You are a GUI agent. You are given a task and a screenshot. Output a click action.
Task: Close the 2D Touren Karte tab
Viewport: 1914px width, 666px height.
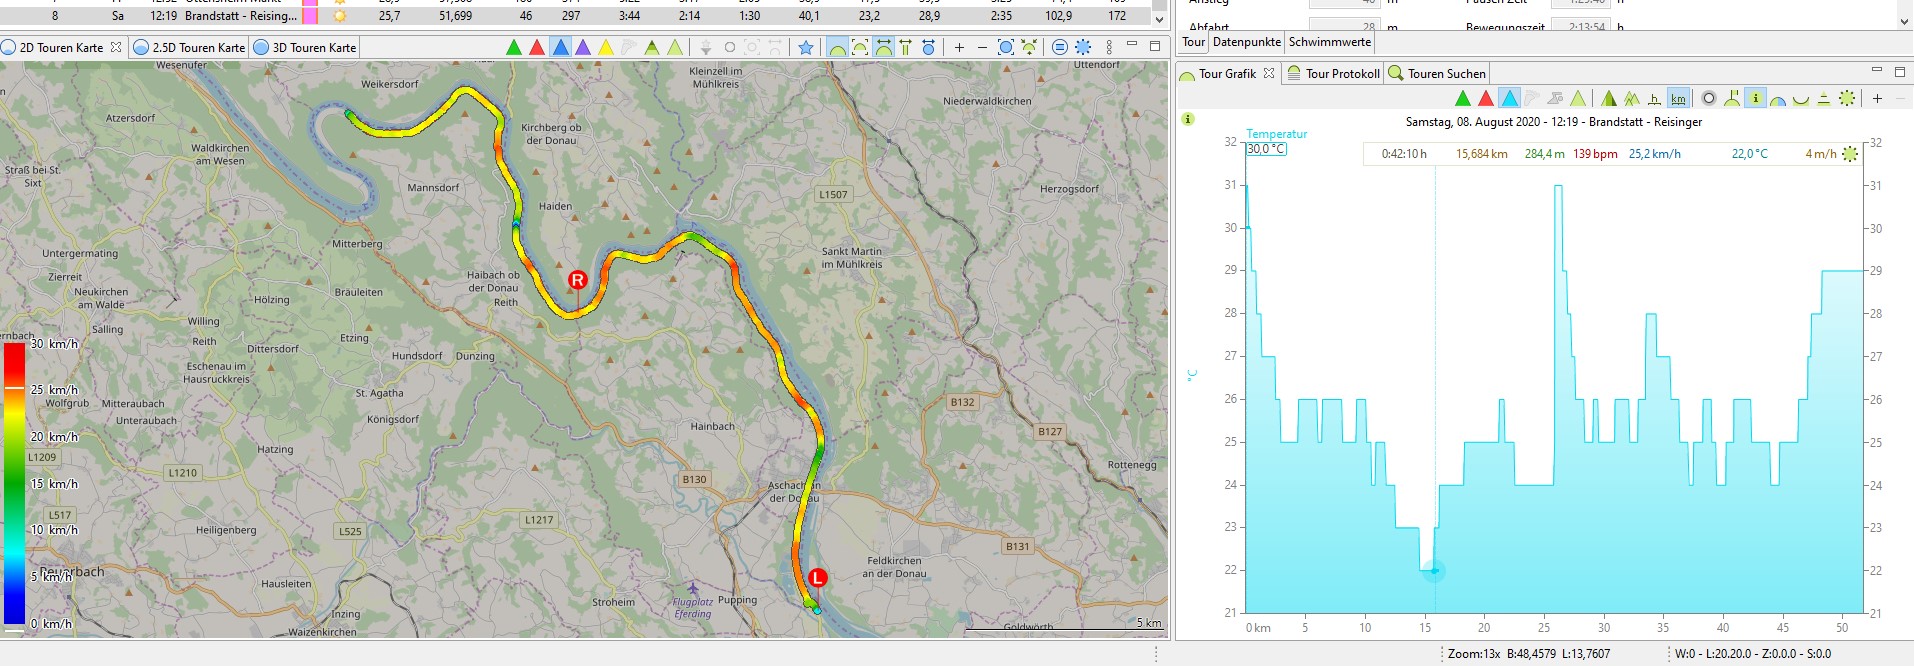coord(116,47)
